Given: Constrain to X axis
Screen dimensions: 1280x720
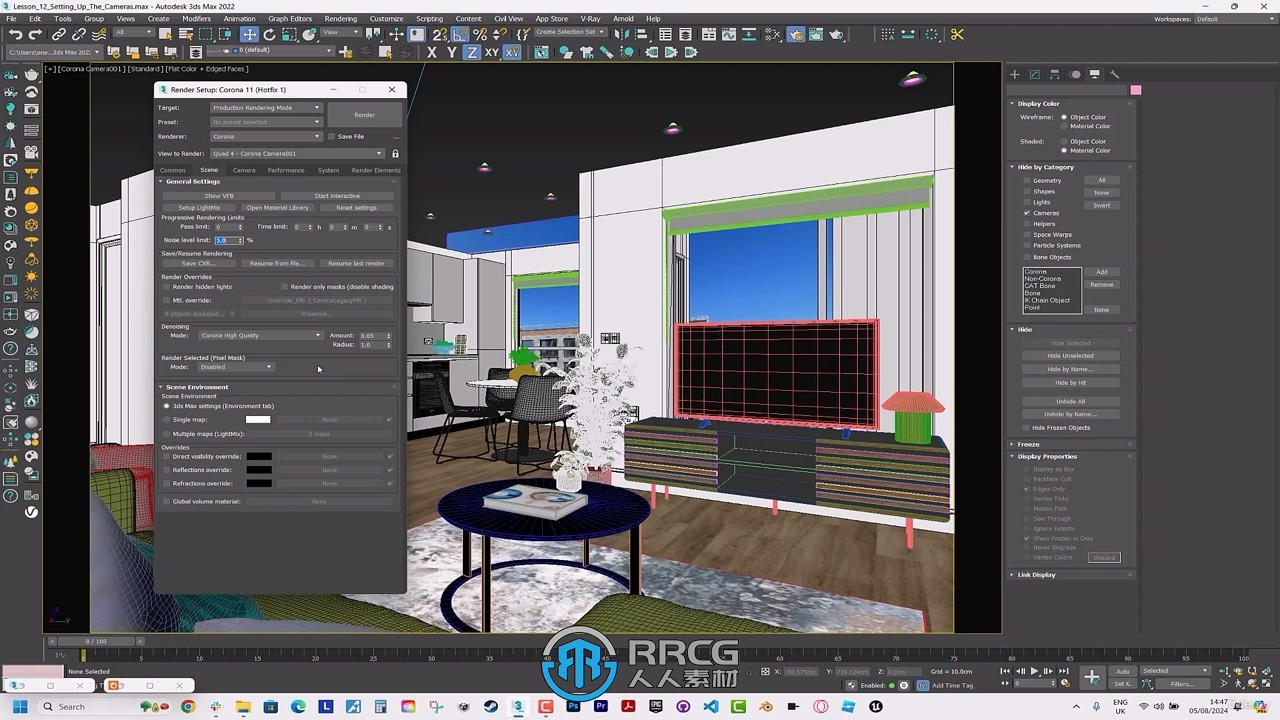Looking at the screenshot, I should 432,52.
